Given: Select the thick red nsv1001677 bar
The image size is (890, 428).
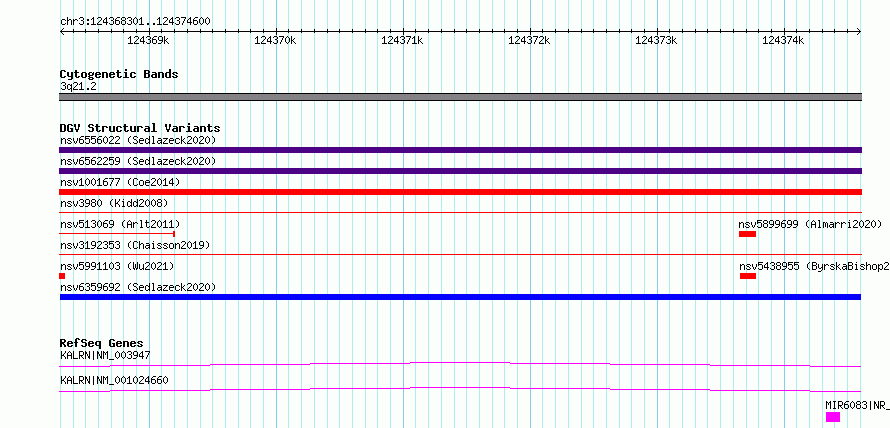Looking at the screenshot, I should [x=460, y=192].
